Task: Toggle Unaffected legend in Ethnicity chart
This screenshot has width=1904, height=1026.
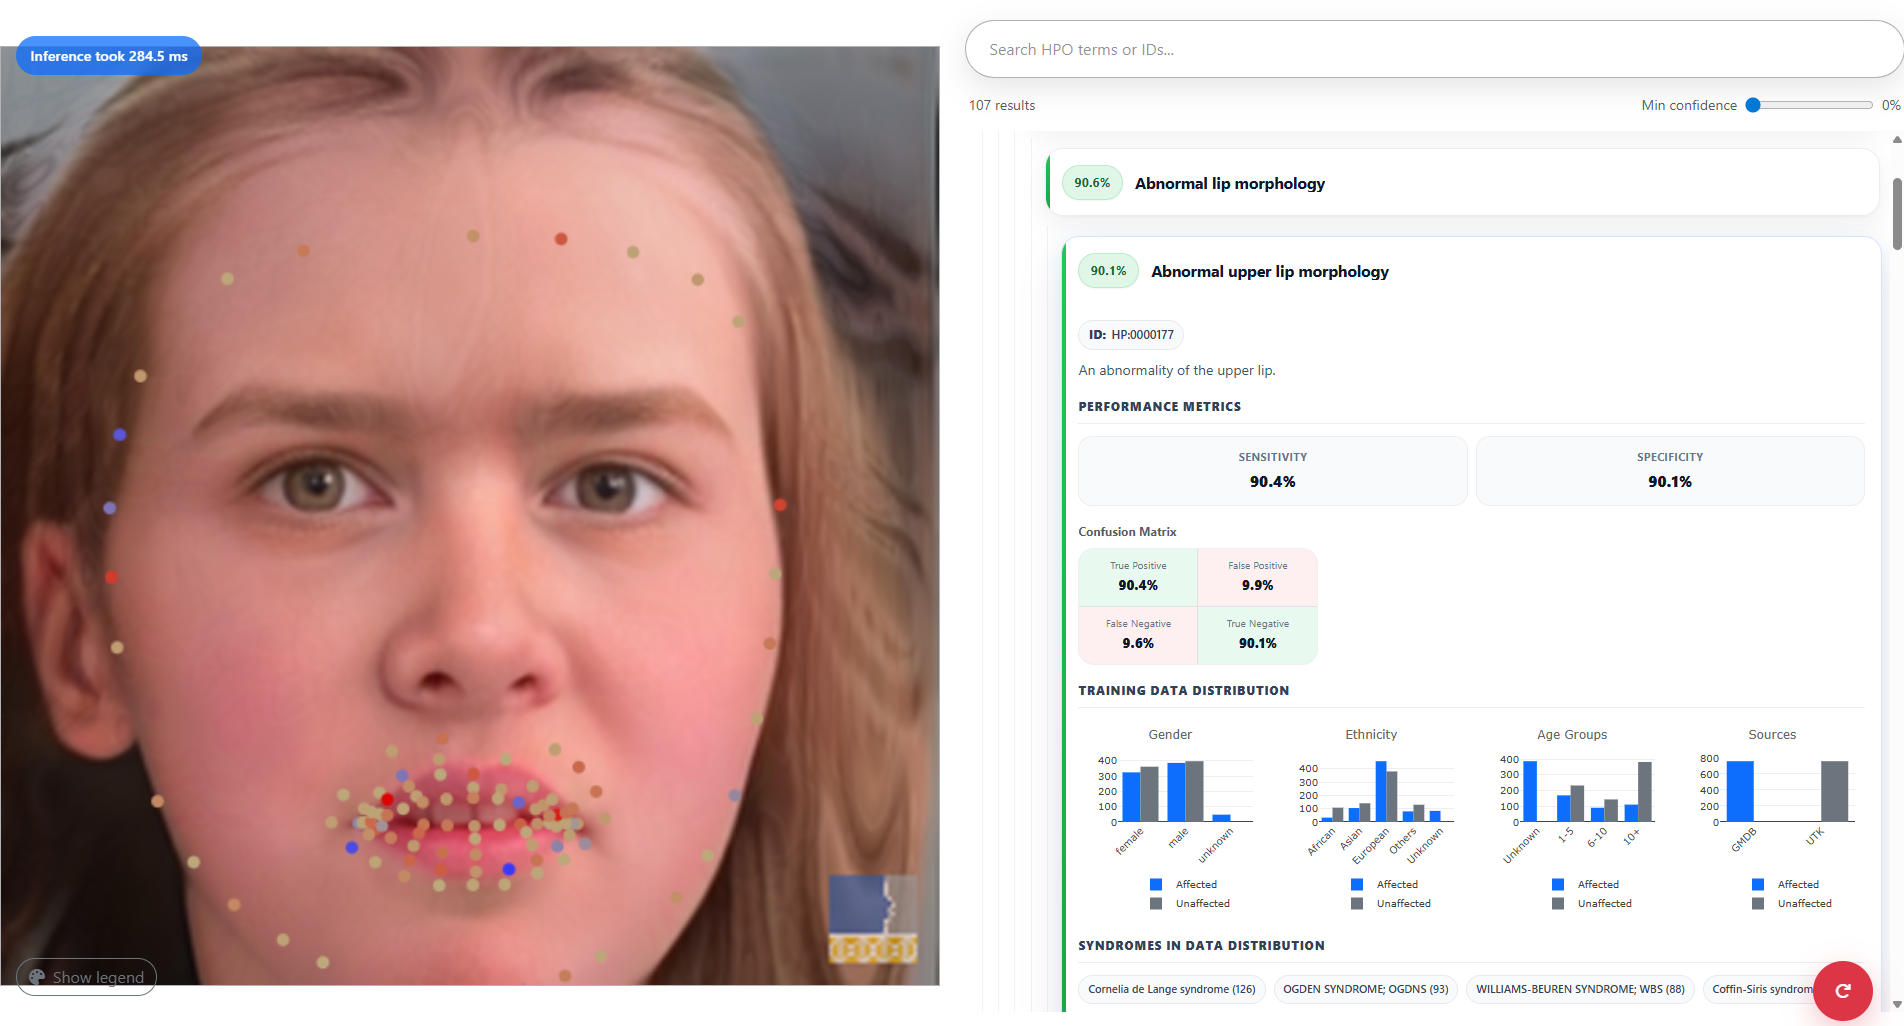Action: point(1391,903)
